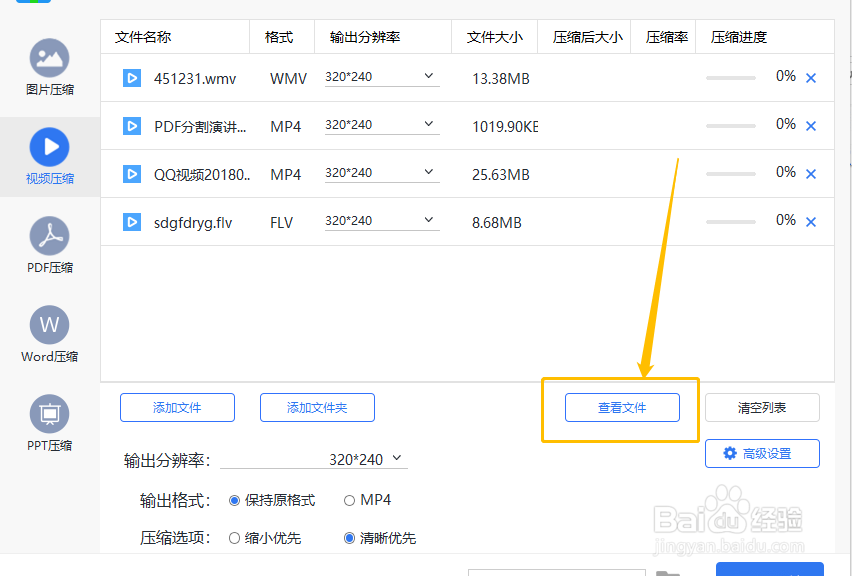The height and width of the screenshot is (576, 852).
Task: Select the file name 451231.wmv
Action: pos(195,79)
